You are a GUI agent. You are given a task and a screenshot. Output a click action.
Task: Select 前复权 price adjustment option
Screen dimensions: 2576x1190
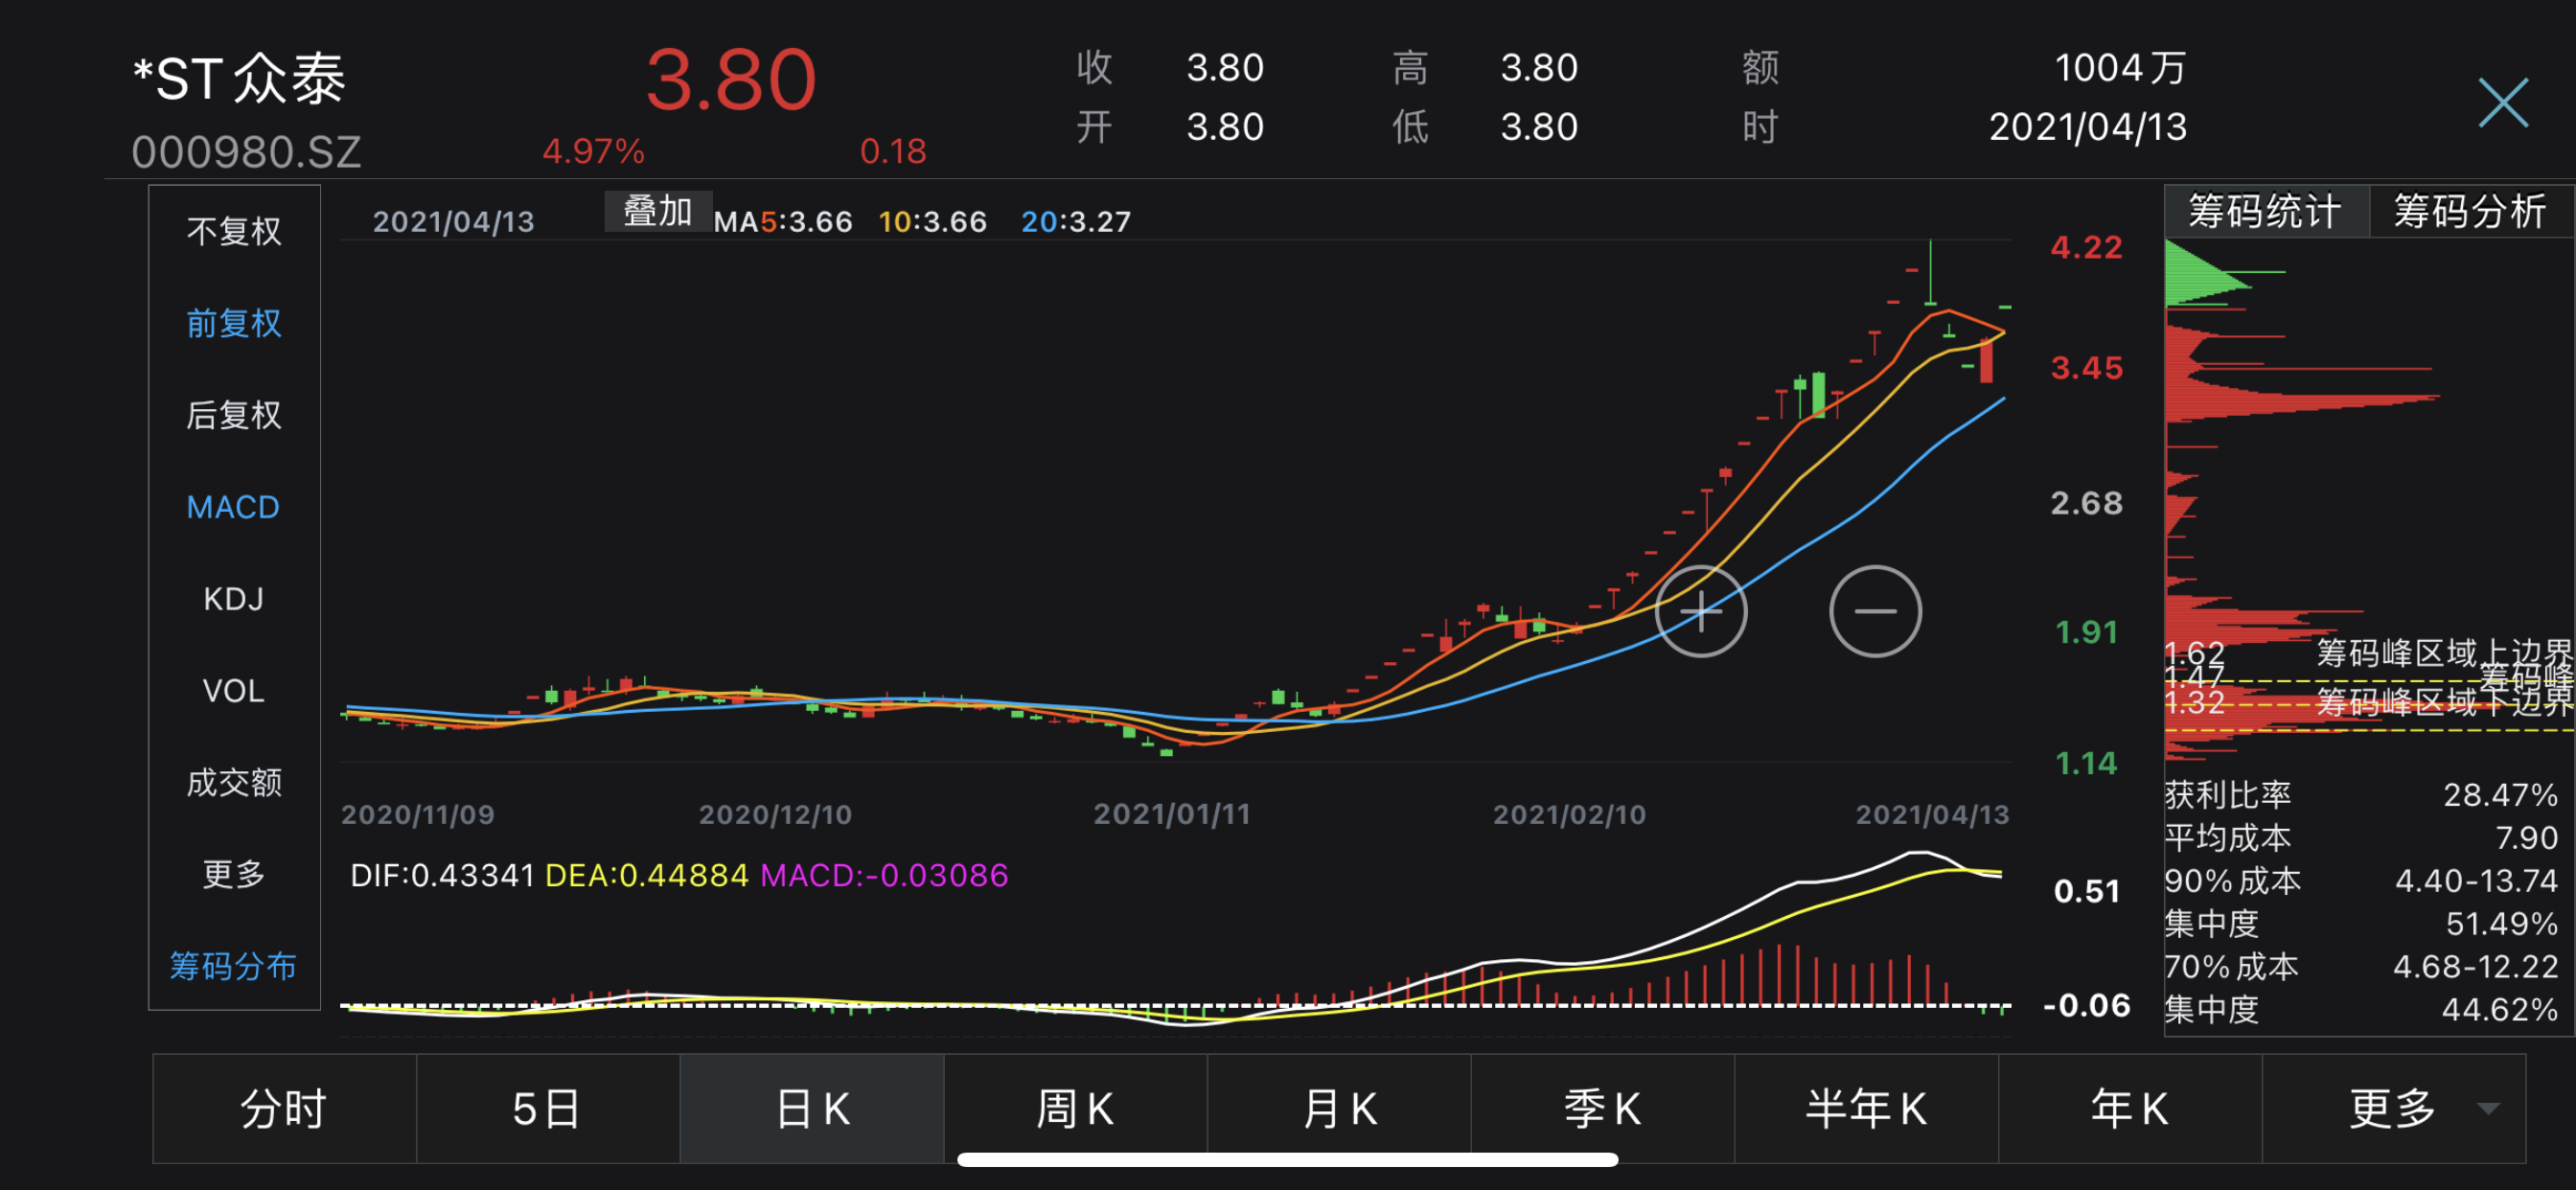[234, 324]
